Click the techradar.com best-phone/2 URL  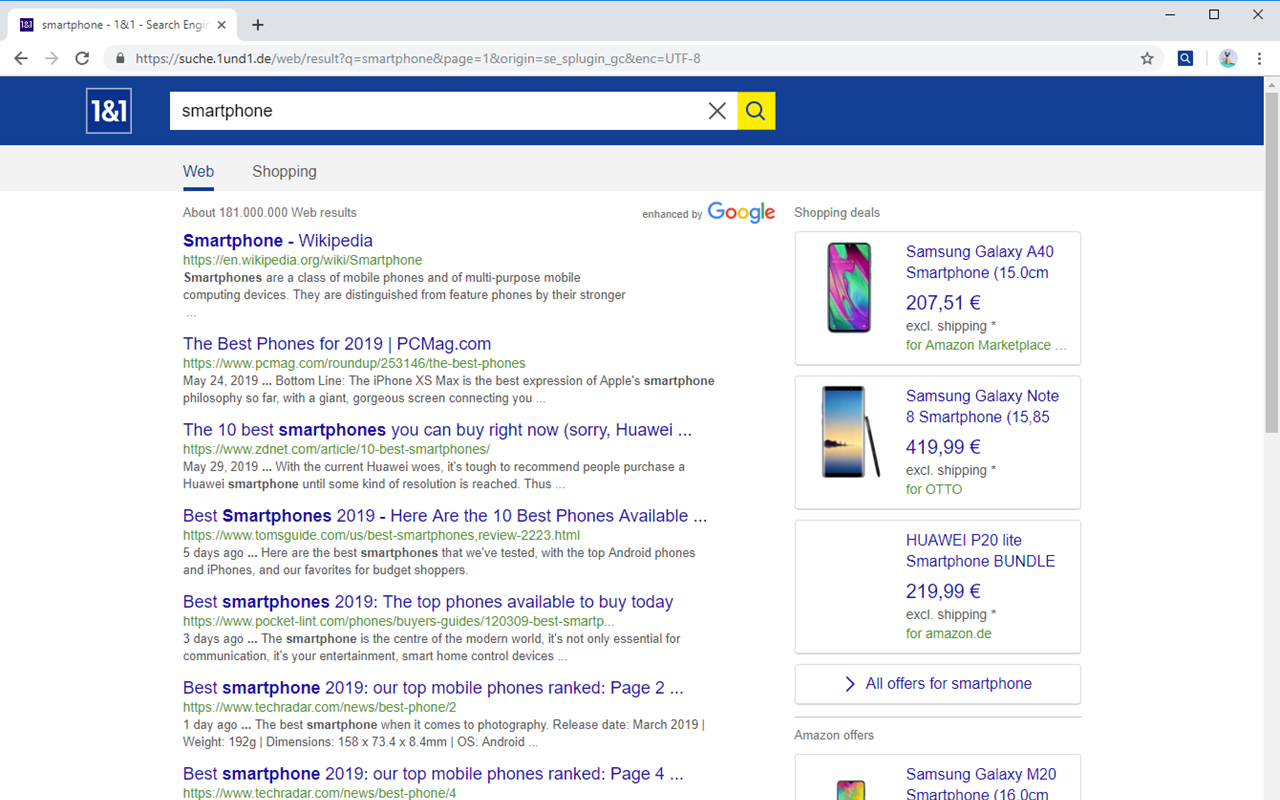(319, 707)
